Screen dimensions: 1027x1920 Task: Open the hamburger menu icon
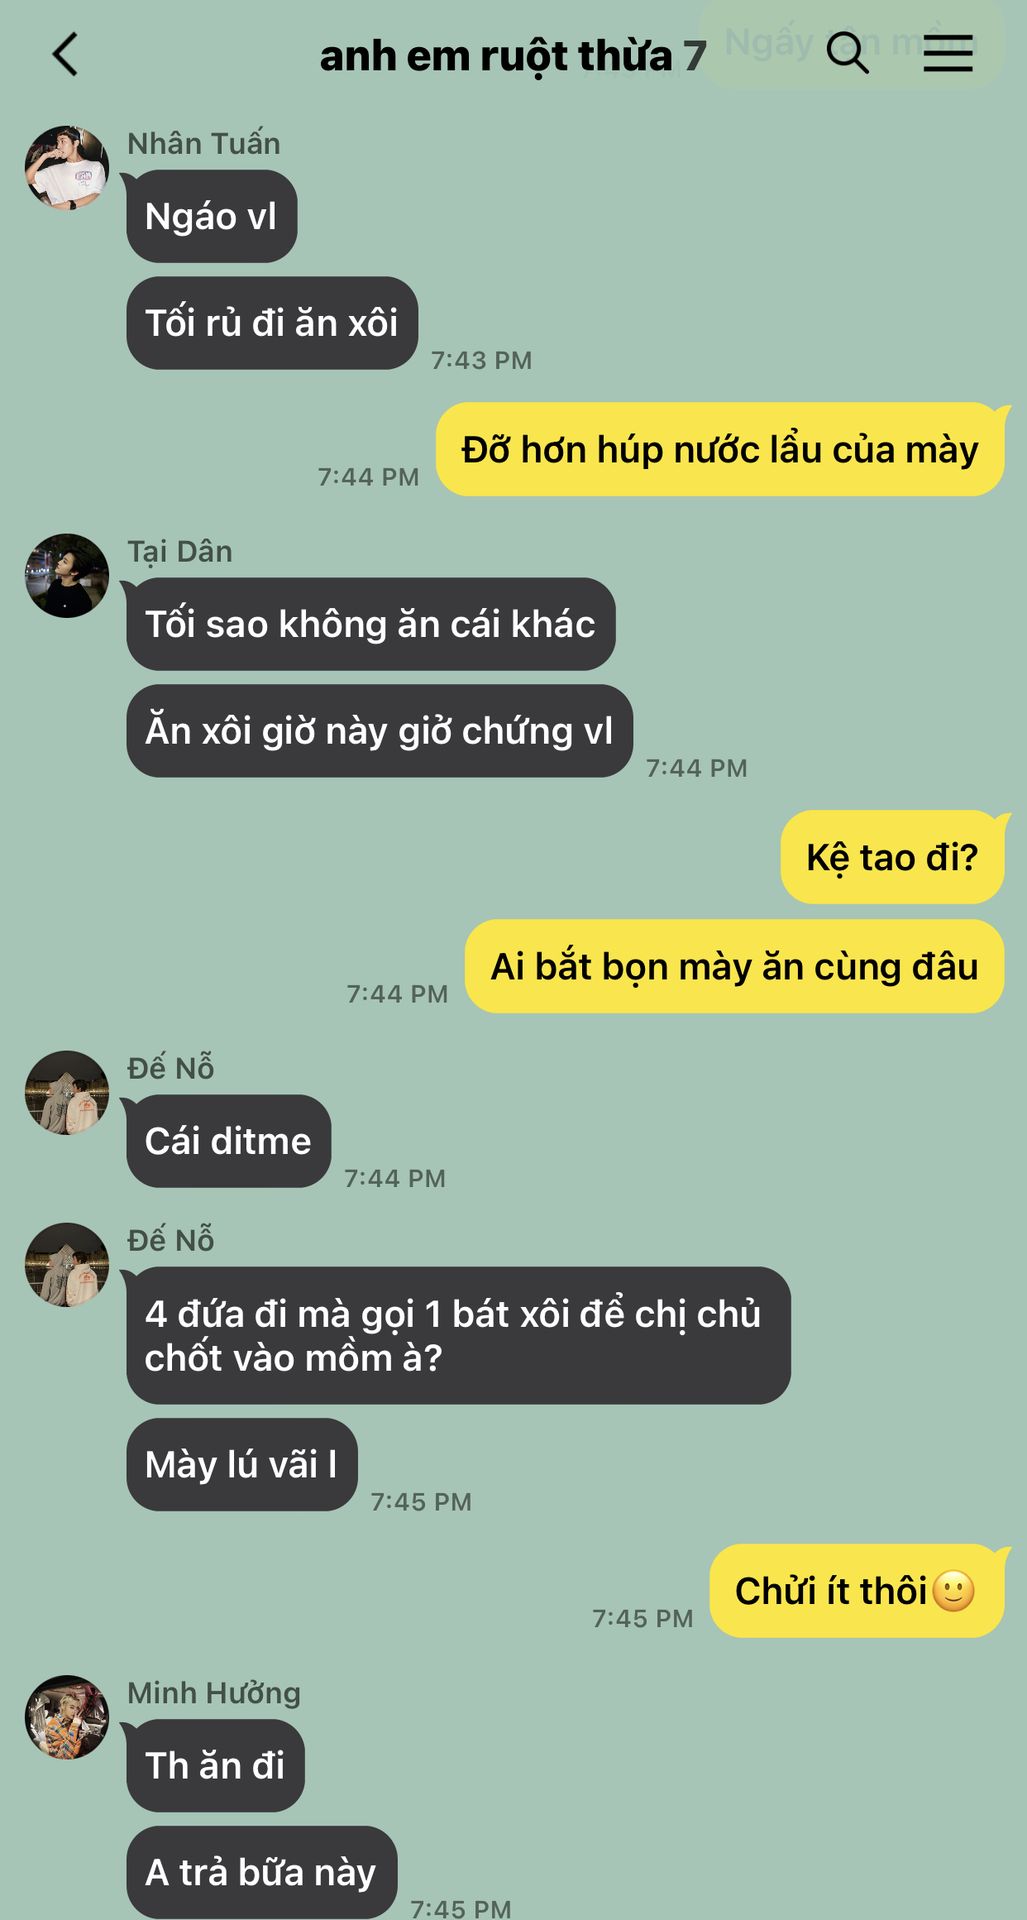(948, 53)
